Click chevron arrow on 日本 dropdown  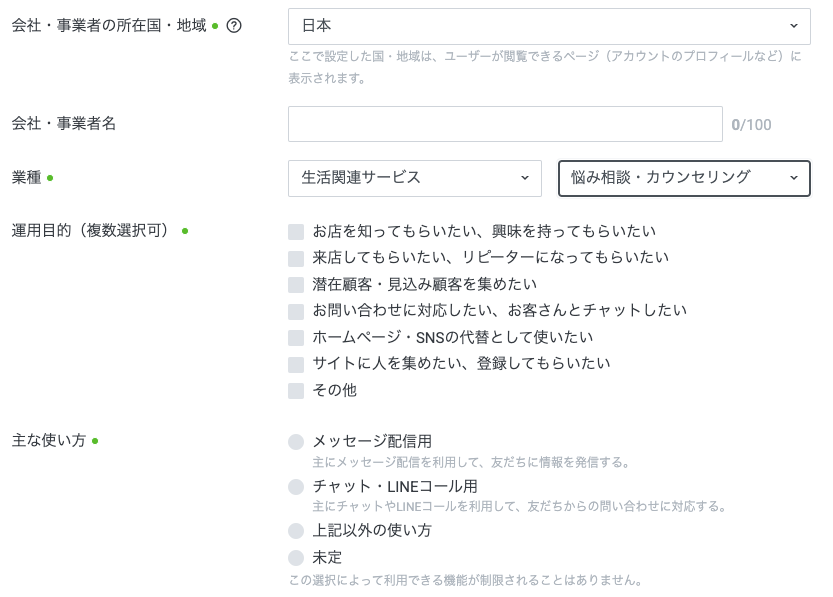pyautogui.click(x=794, y=25)
